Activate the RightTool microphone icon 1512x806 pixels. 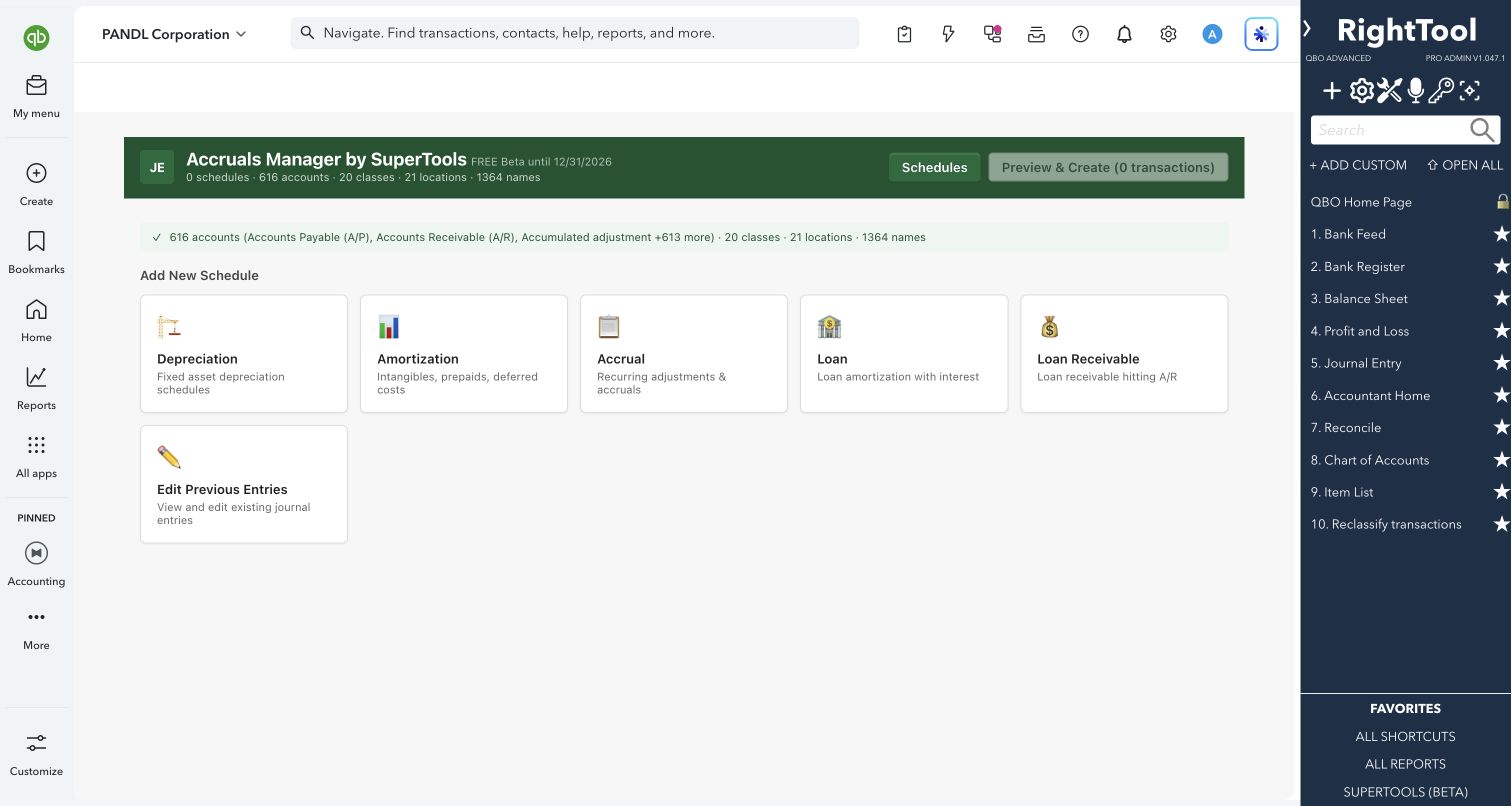[x=1415, y=92]
